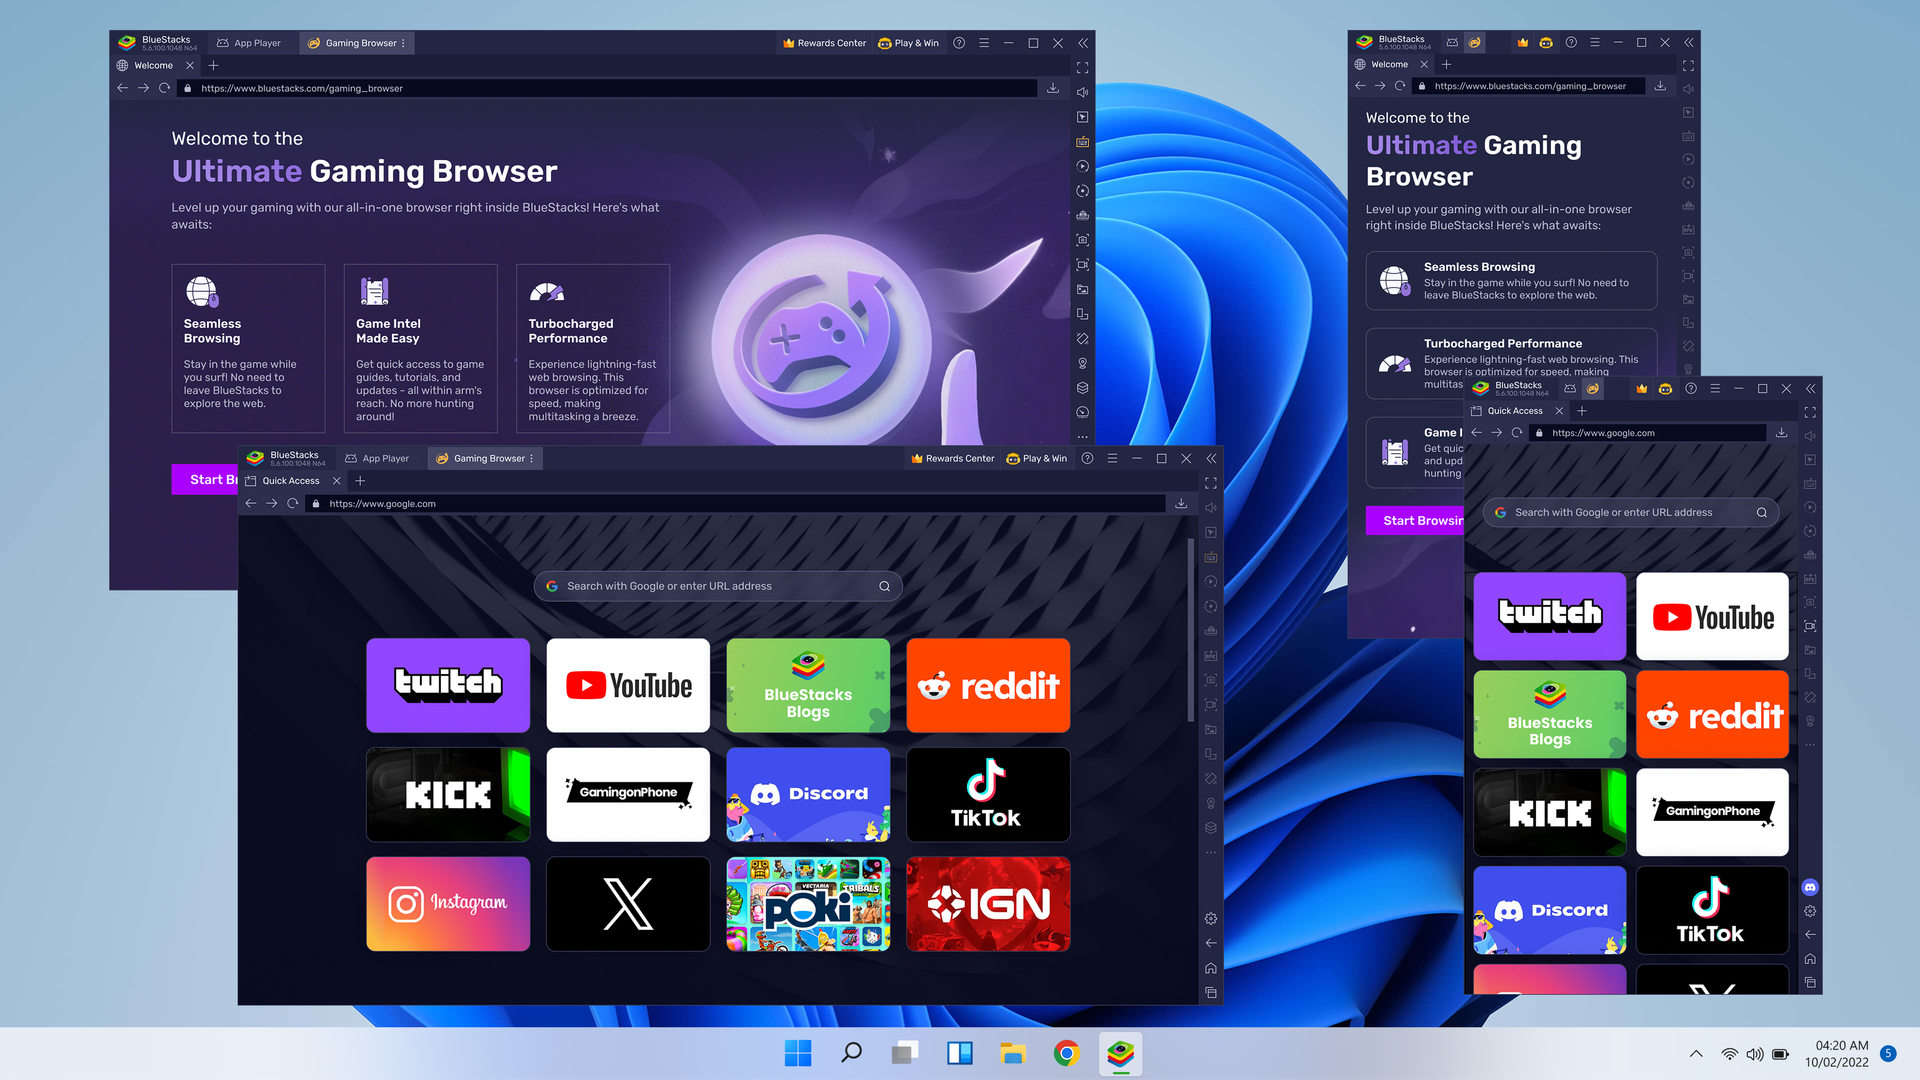
Task: Open File Explorer from the taskbar
Action: pyautogui.click(x=1013, y=1053)
